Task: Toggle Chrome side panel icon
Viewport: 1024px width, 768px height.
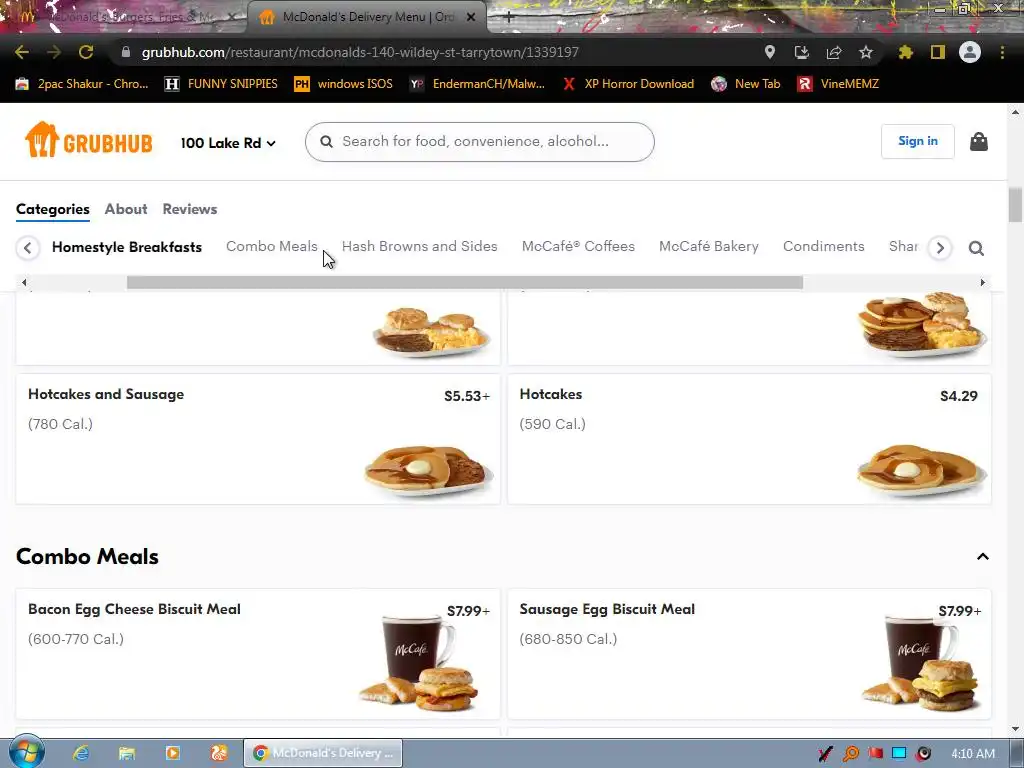Action: pos(937,52)
